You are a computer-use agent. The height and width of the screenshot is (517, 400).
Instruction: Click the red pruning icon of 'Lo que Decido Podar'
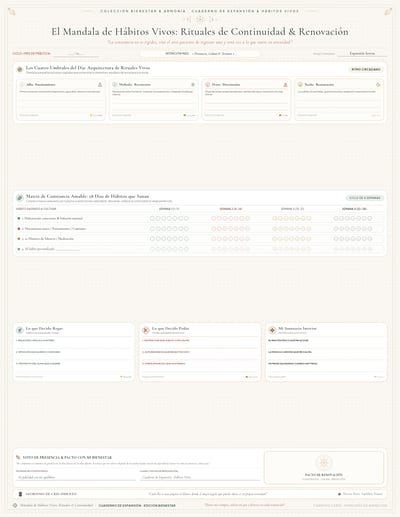(146, 330)
